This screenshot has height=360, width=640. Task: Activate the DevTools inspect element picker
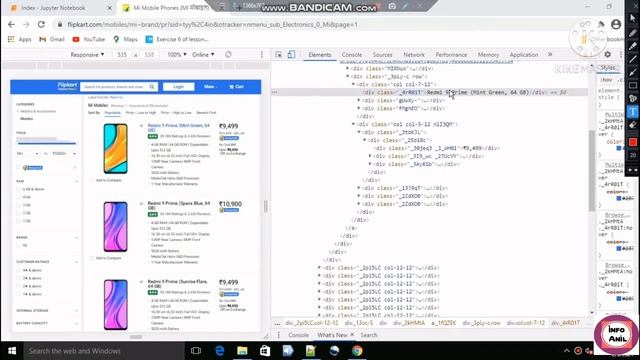(279, 54)
